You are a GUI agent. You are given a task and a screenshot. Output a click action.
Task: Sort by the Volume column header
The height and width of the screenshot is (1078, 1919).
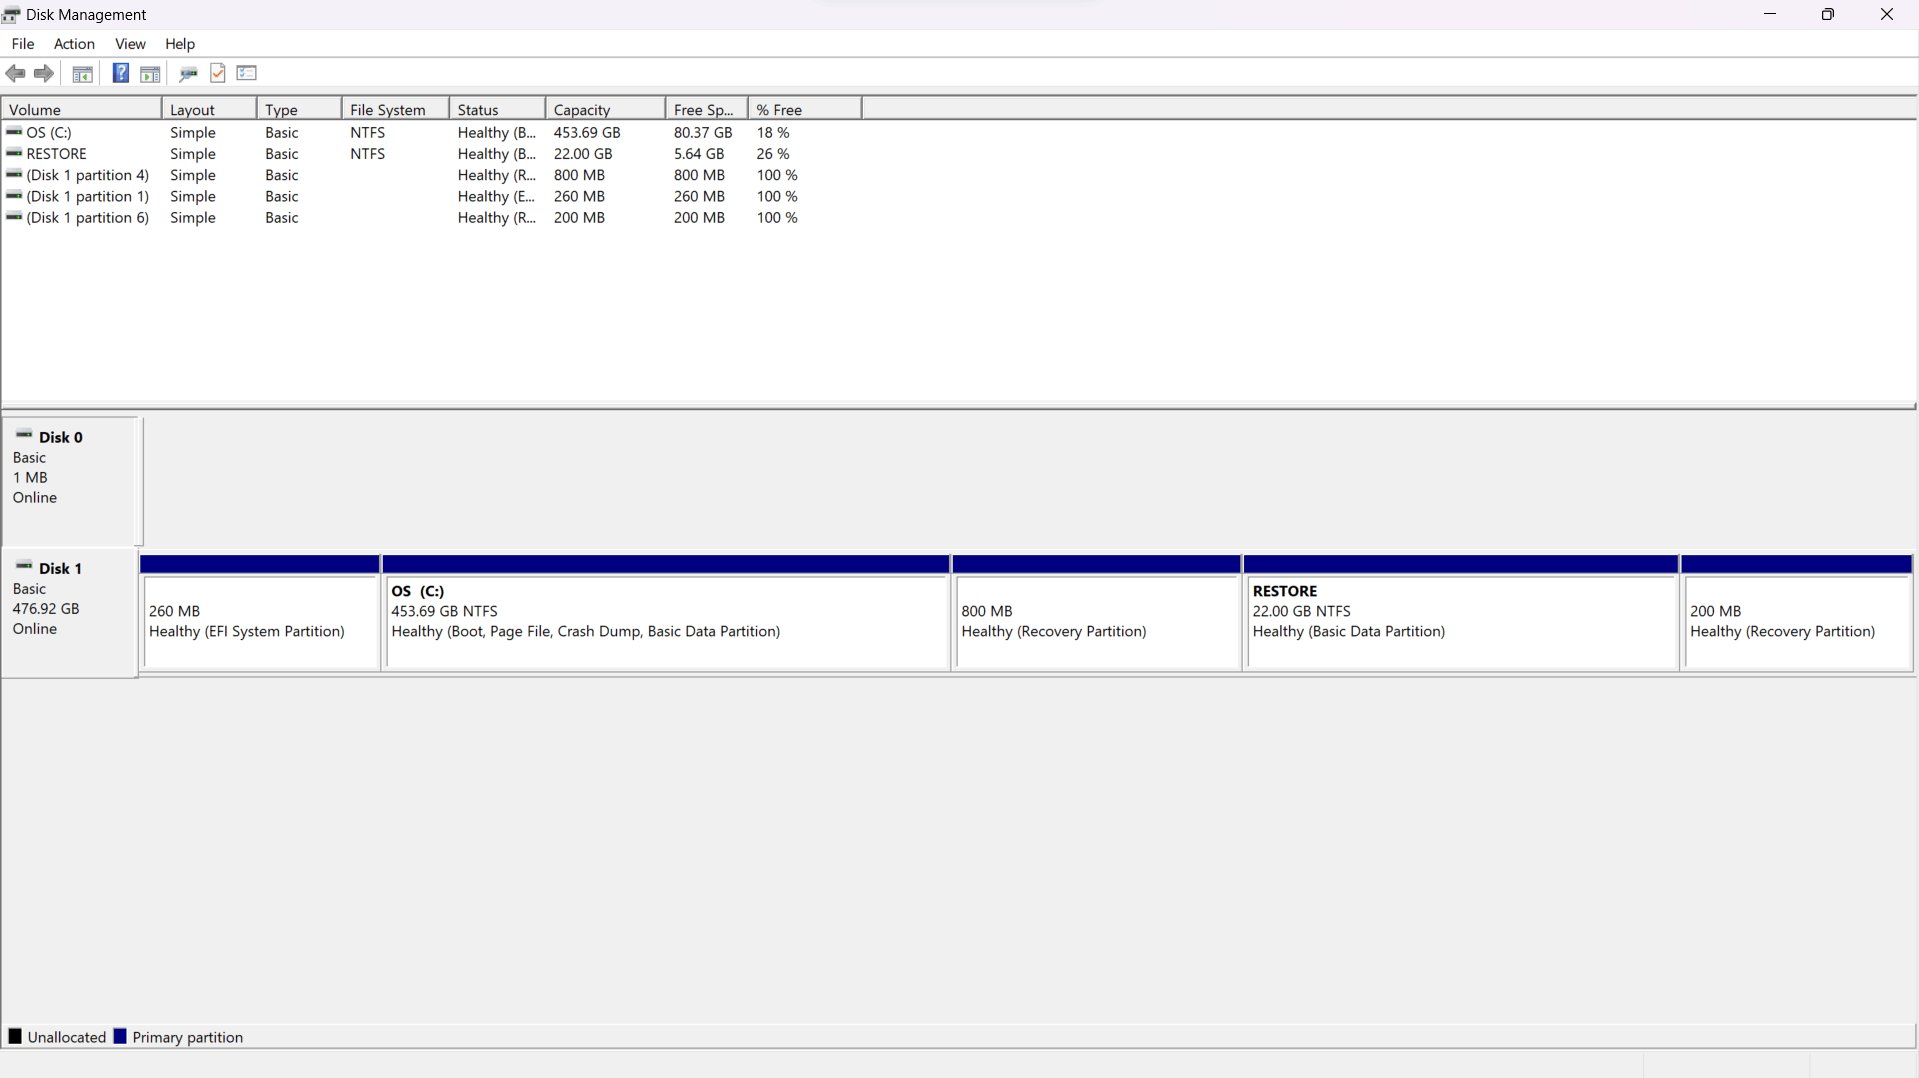(82, 109)
